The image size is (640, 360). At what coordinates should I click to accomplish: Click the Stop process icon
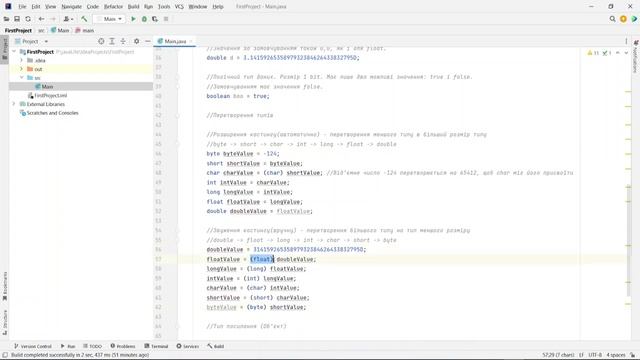tap(166, 19)
